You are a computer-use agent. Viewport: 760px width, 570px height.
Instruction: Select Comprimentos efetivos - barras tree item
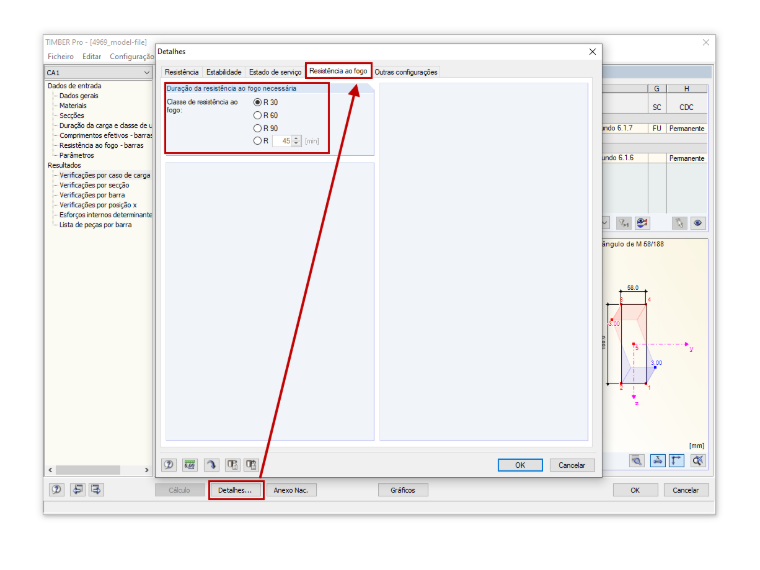click(106, 135)
